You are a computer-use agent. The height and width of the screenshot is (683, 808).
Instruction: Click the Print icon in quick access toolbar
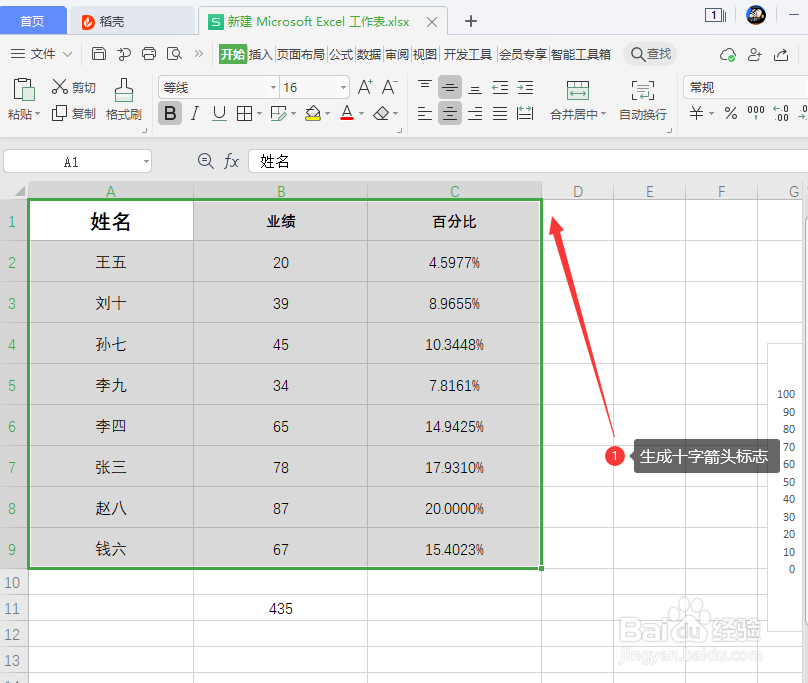tap(148, 53)
